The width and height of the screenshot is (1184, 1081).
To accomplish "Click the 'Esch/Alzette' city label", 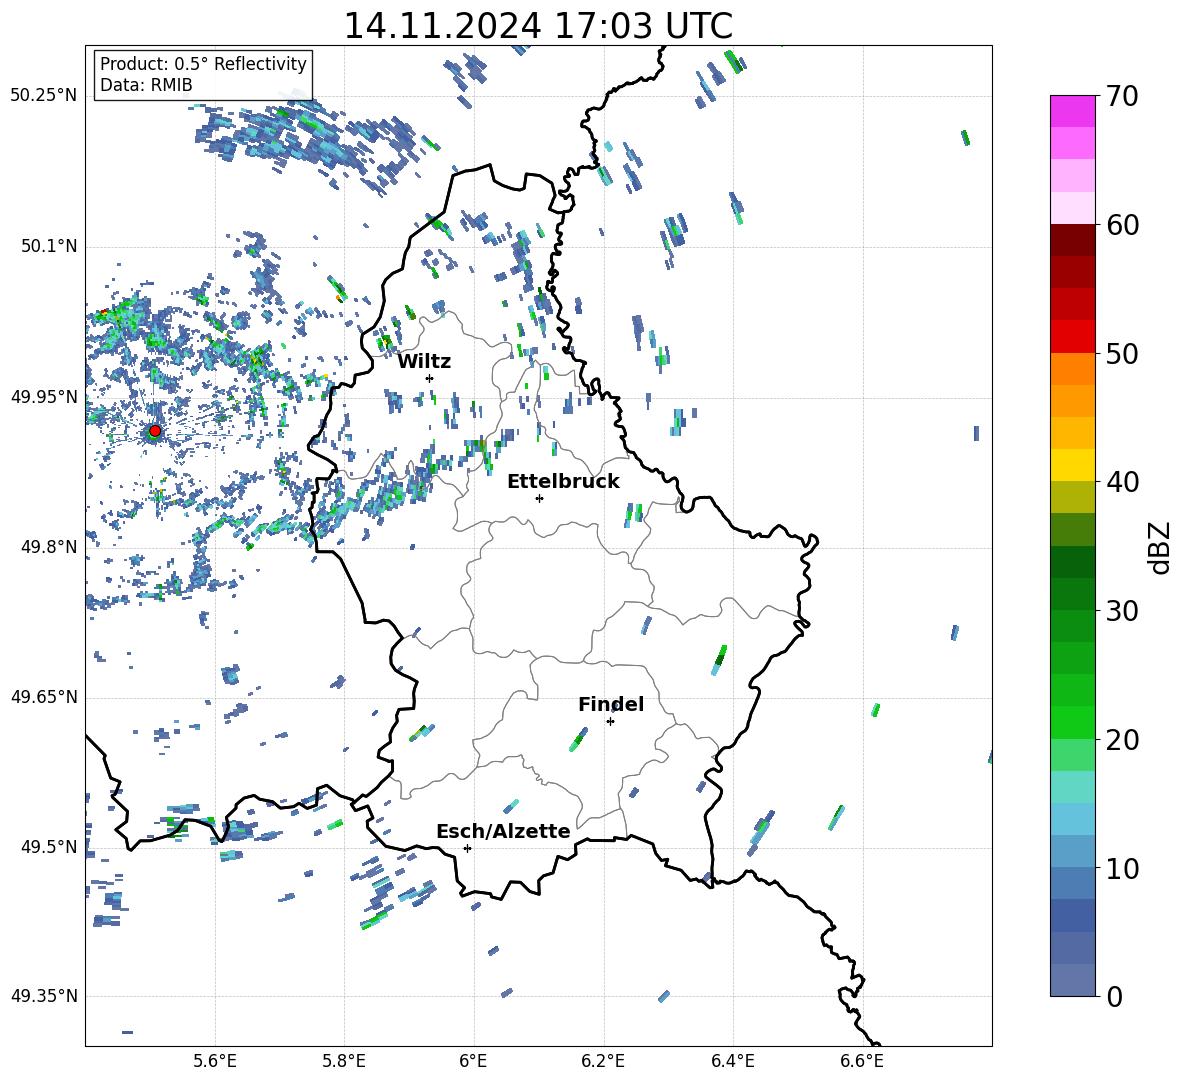I will tap(503, 831).
